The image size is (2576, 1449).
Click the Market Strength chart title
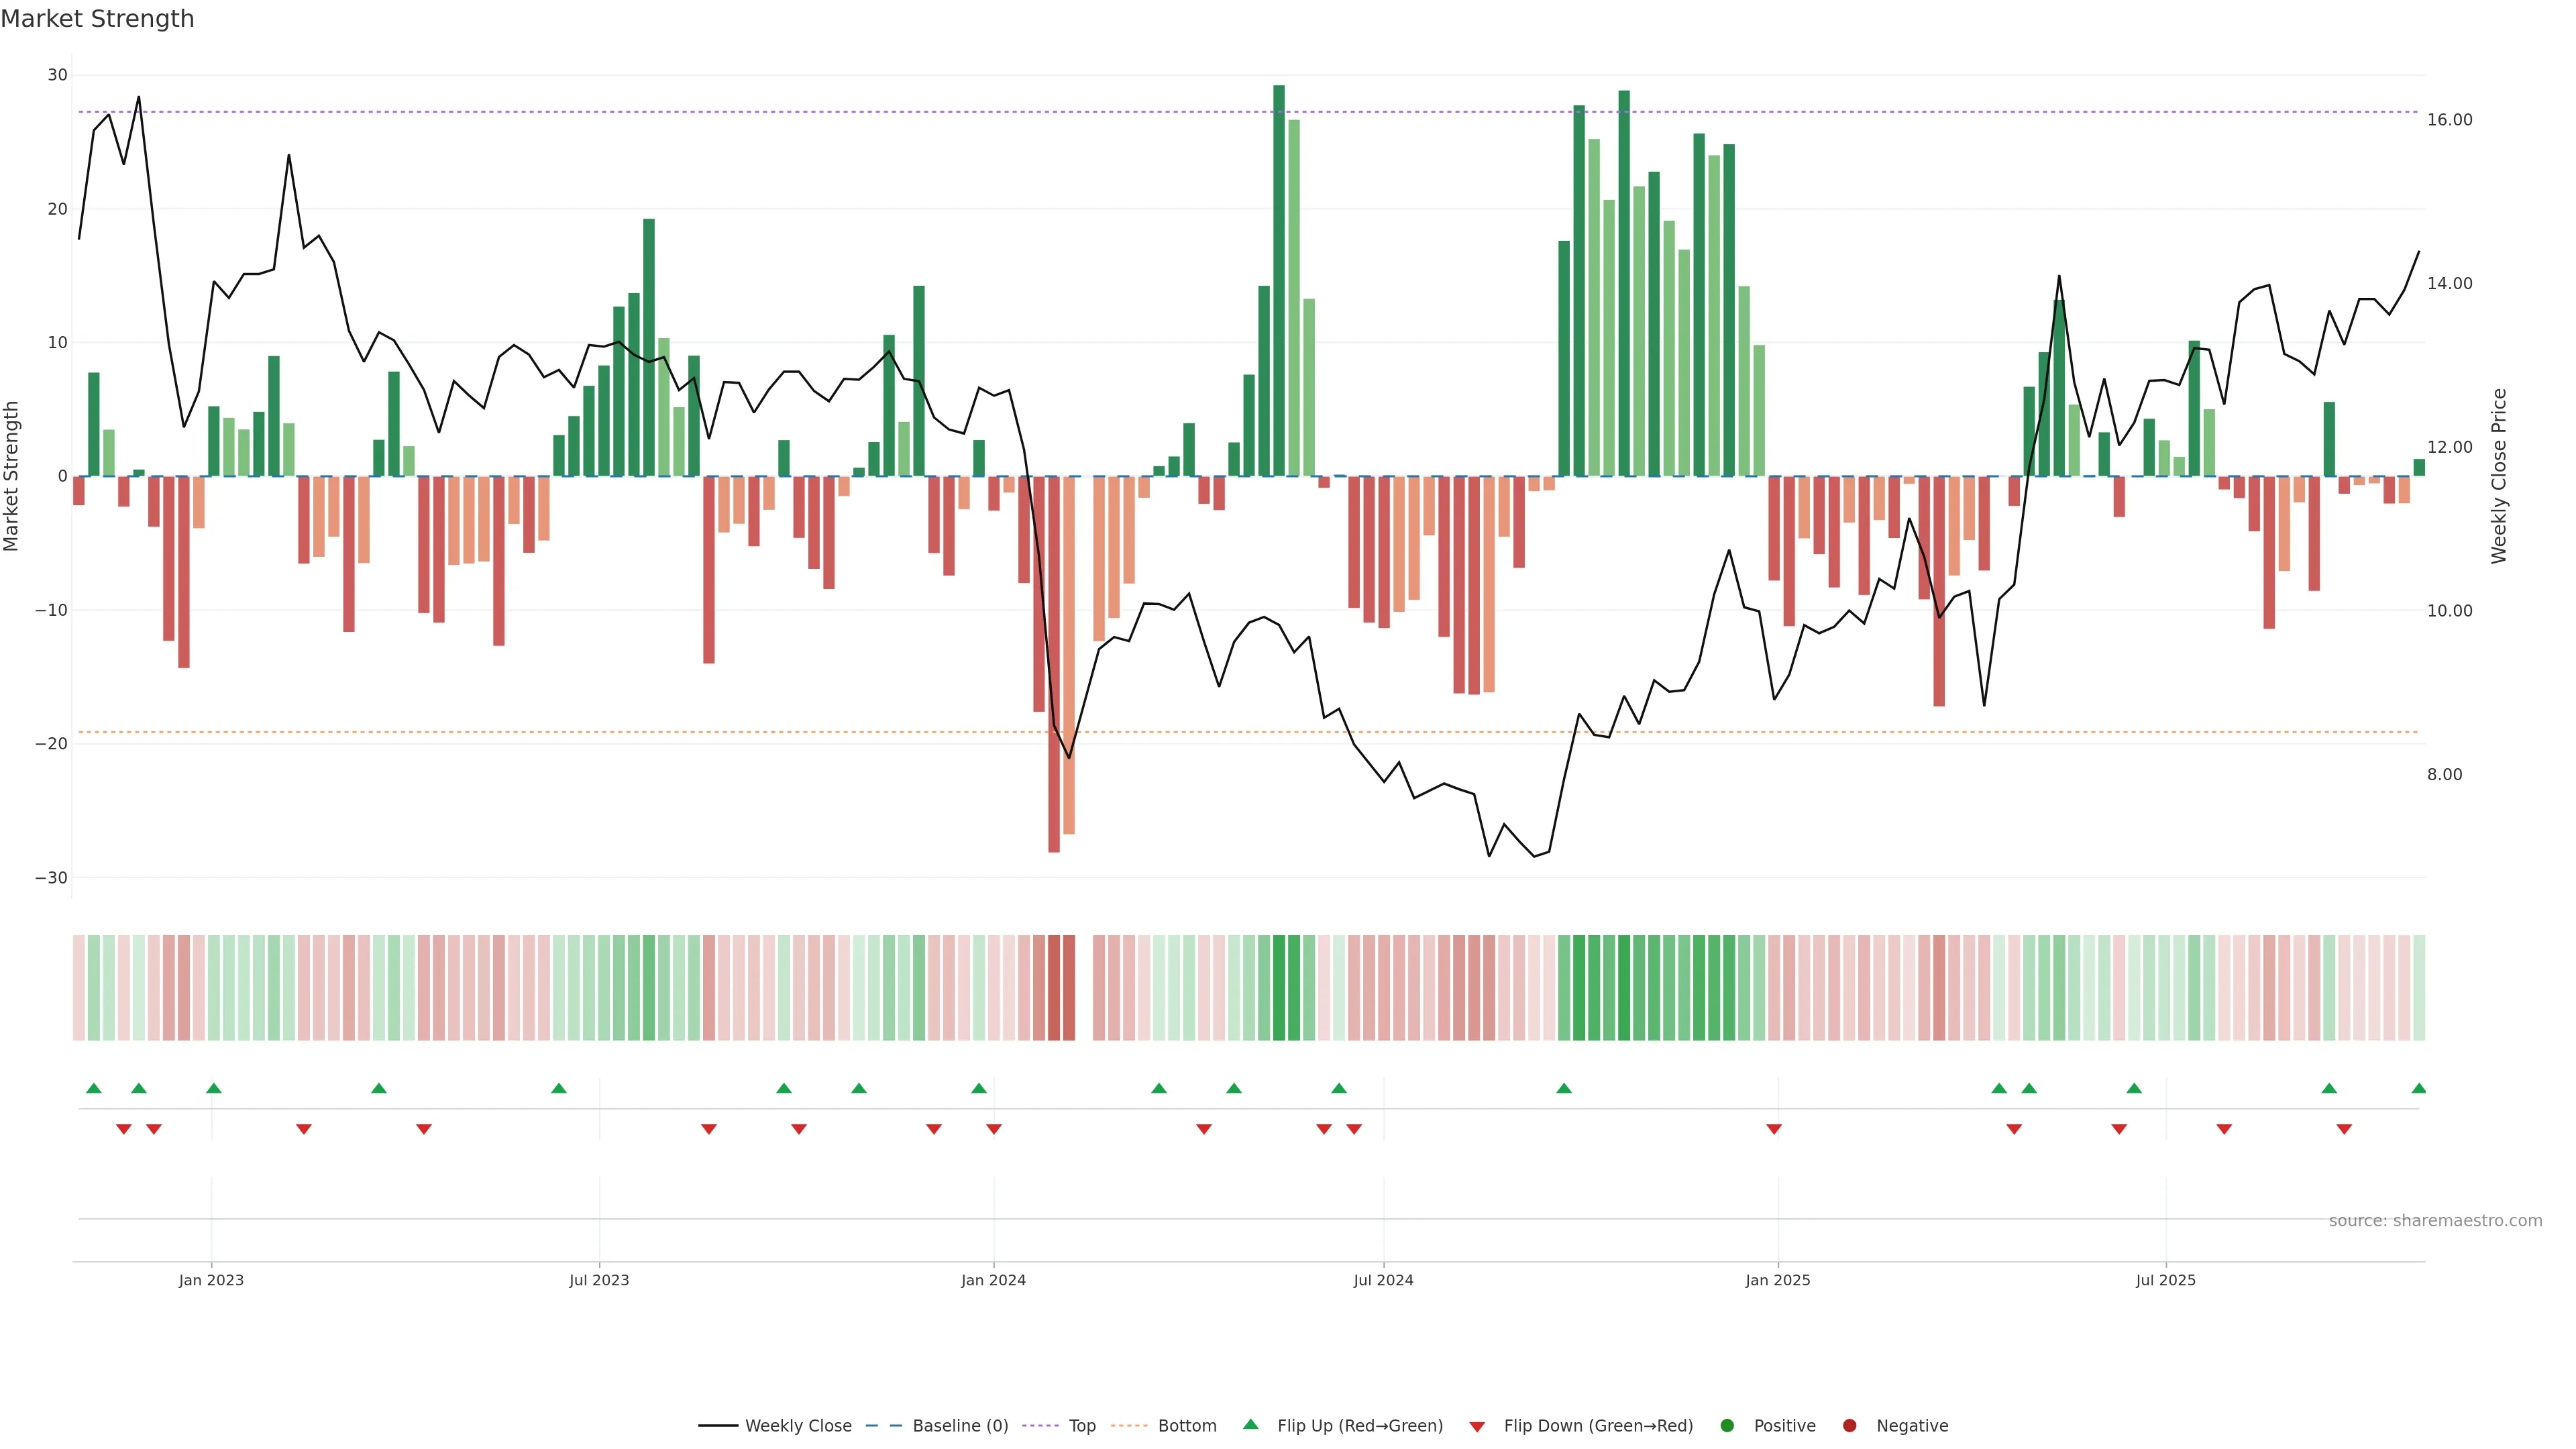click(97, 19)
